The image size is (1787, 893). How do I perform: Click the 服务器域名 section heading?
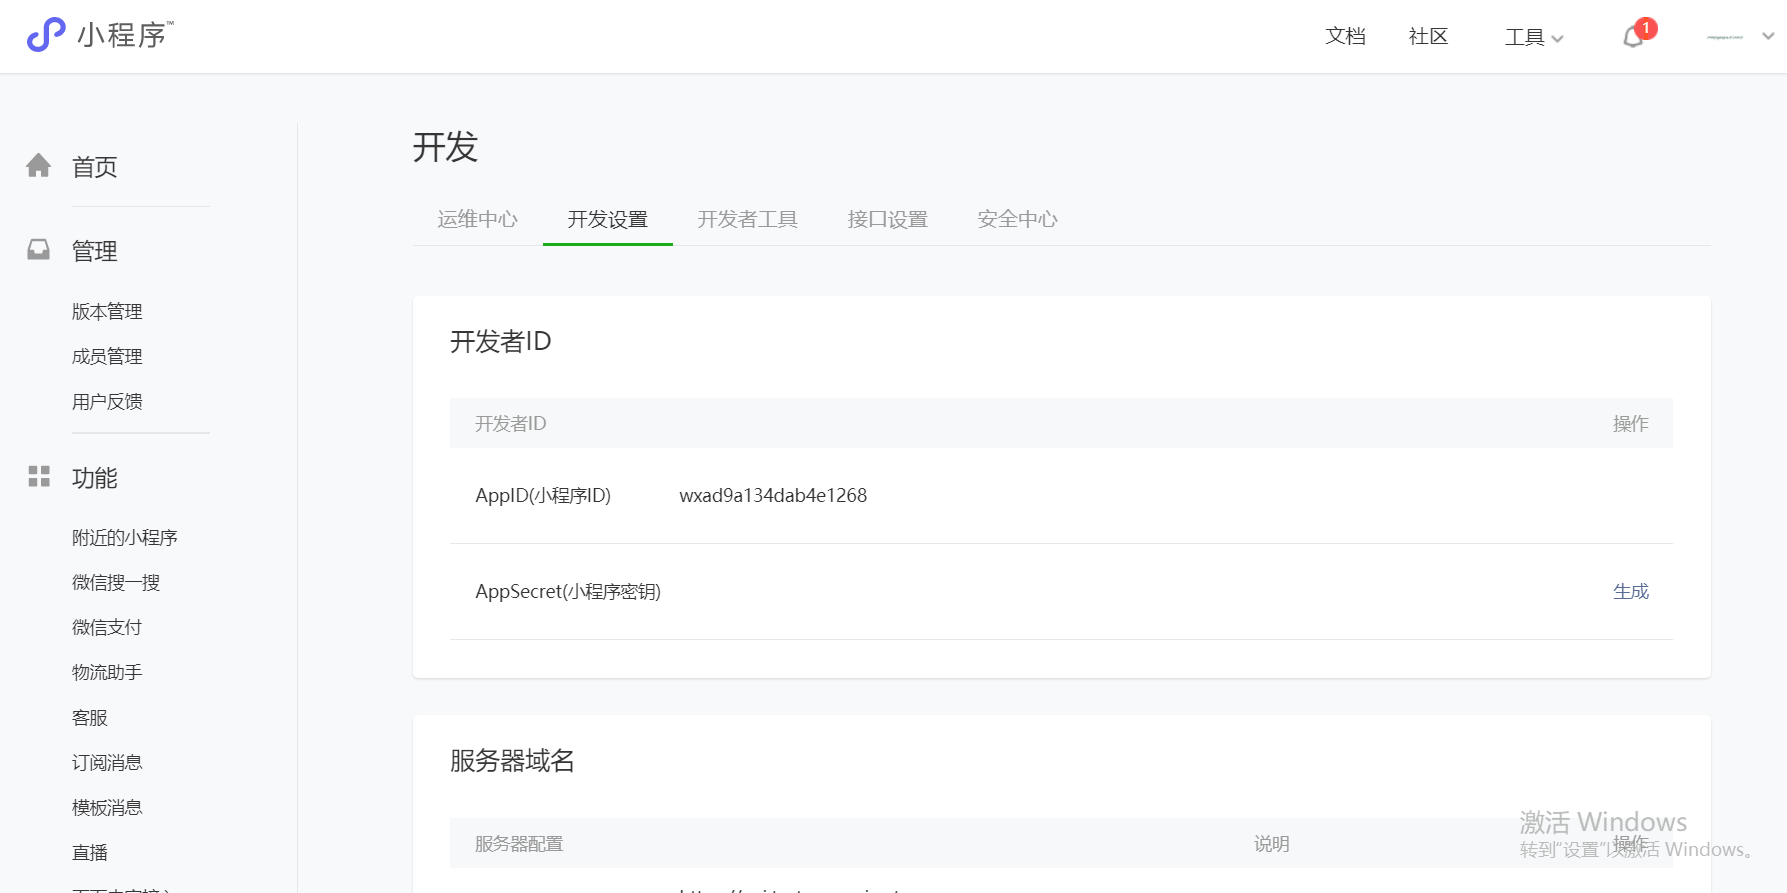[512, 761]
